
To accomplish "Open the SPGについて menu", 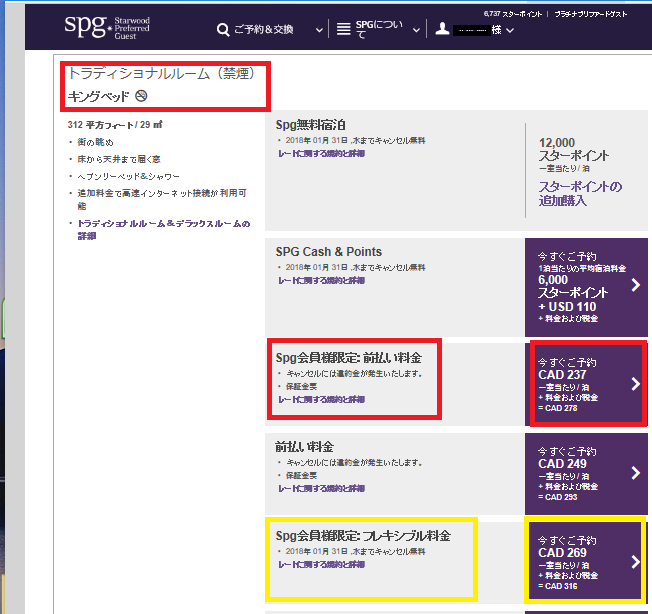I will pos(379,30).
